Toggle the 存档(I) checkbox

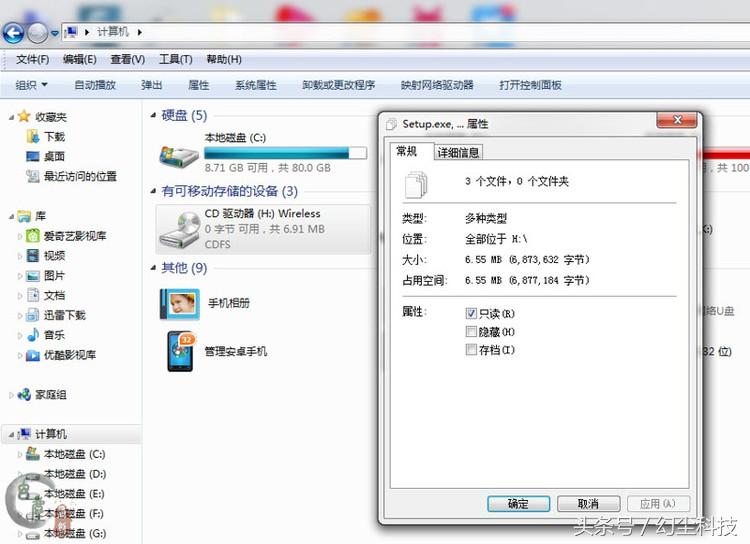pyautogui.click(x=471, y=349)
